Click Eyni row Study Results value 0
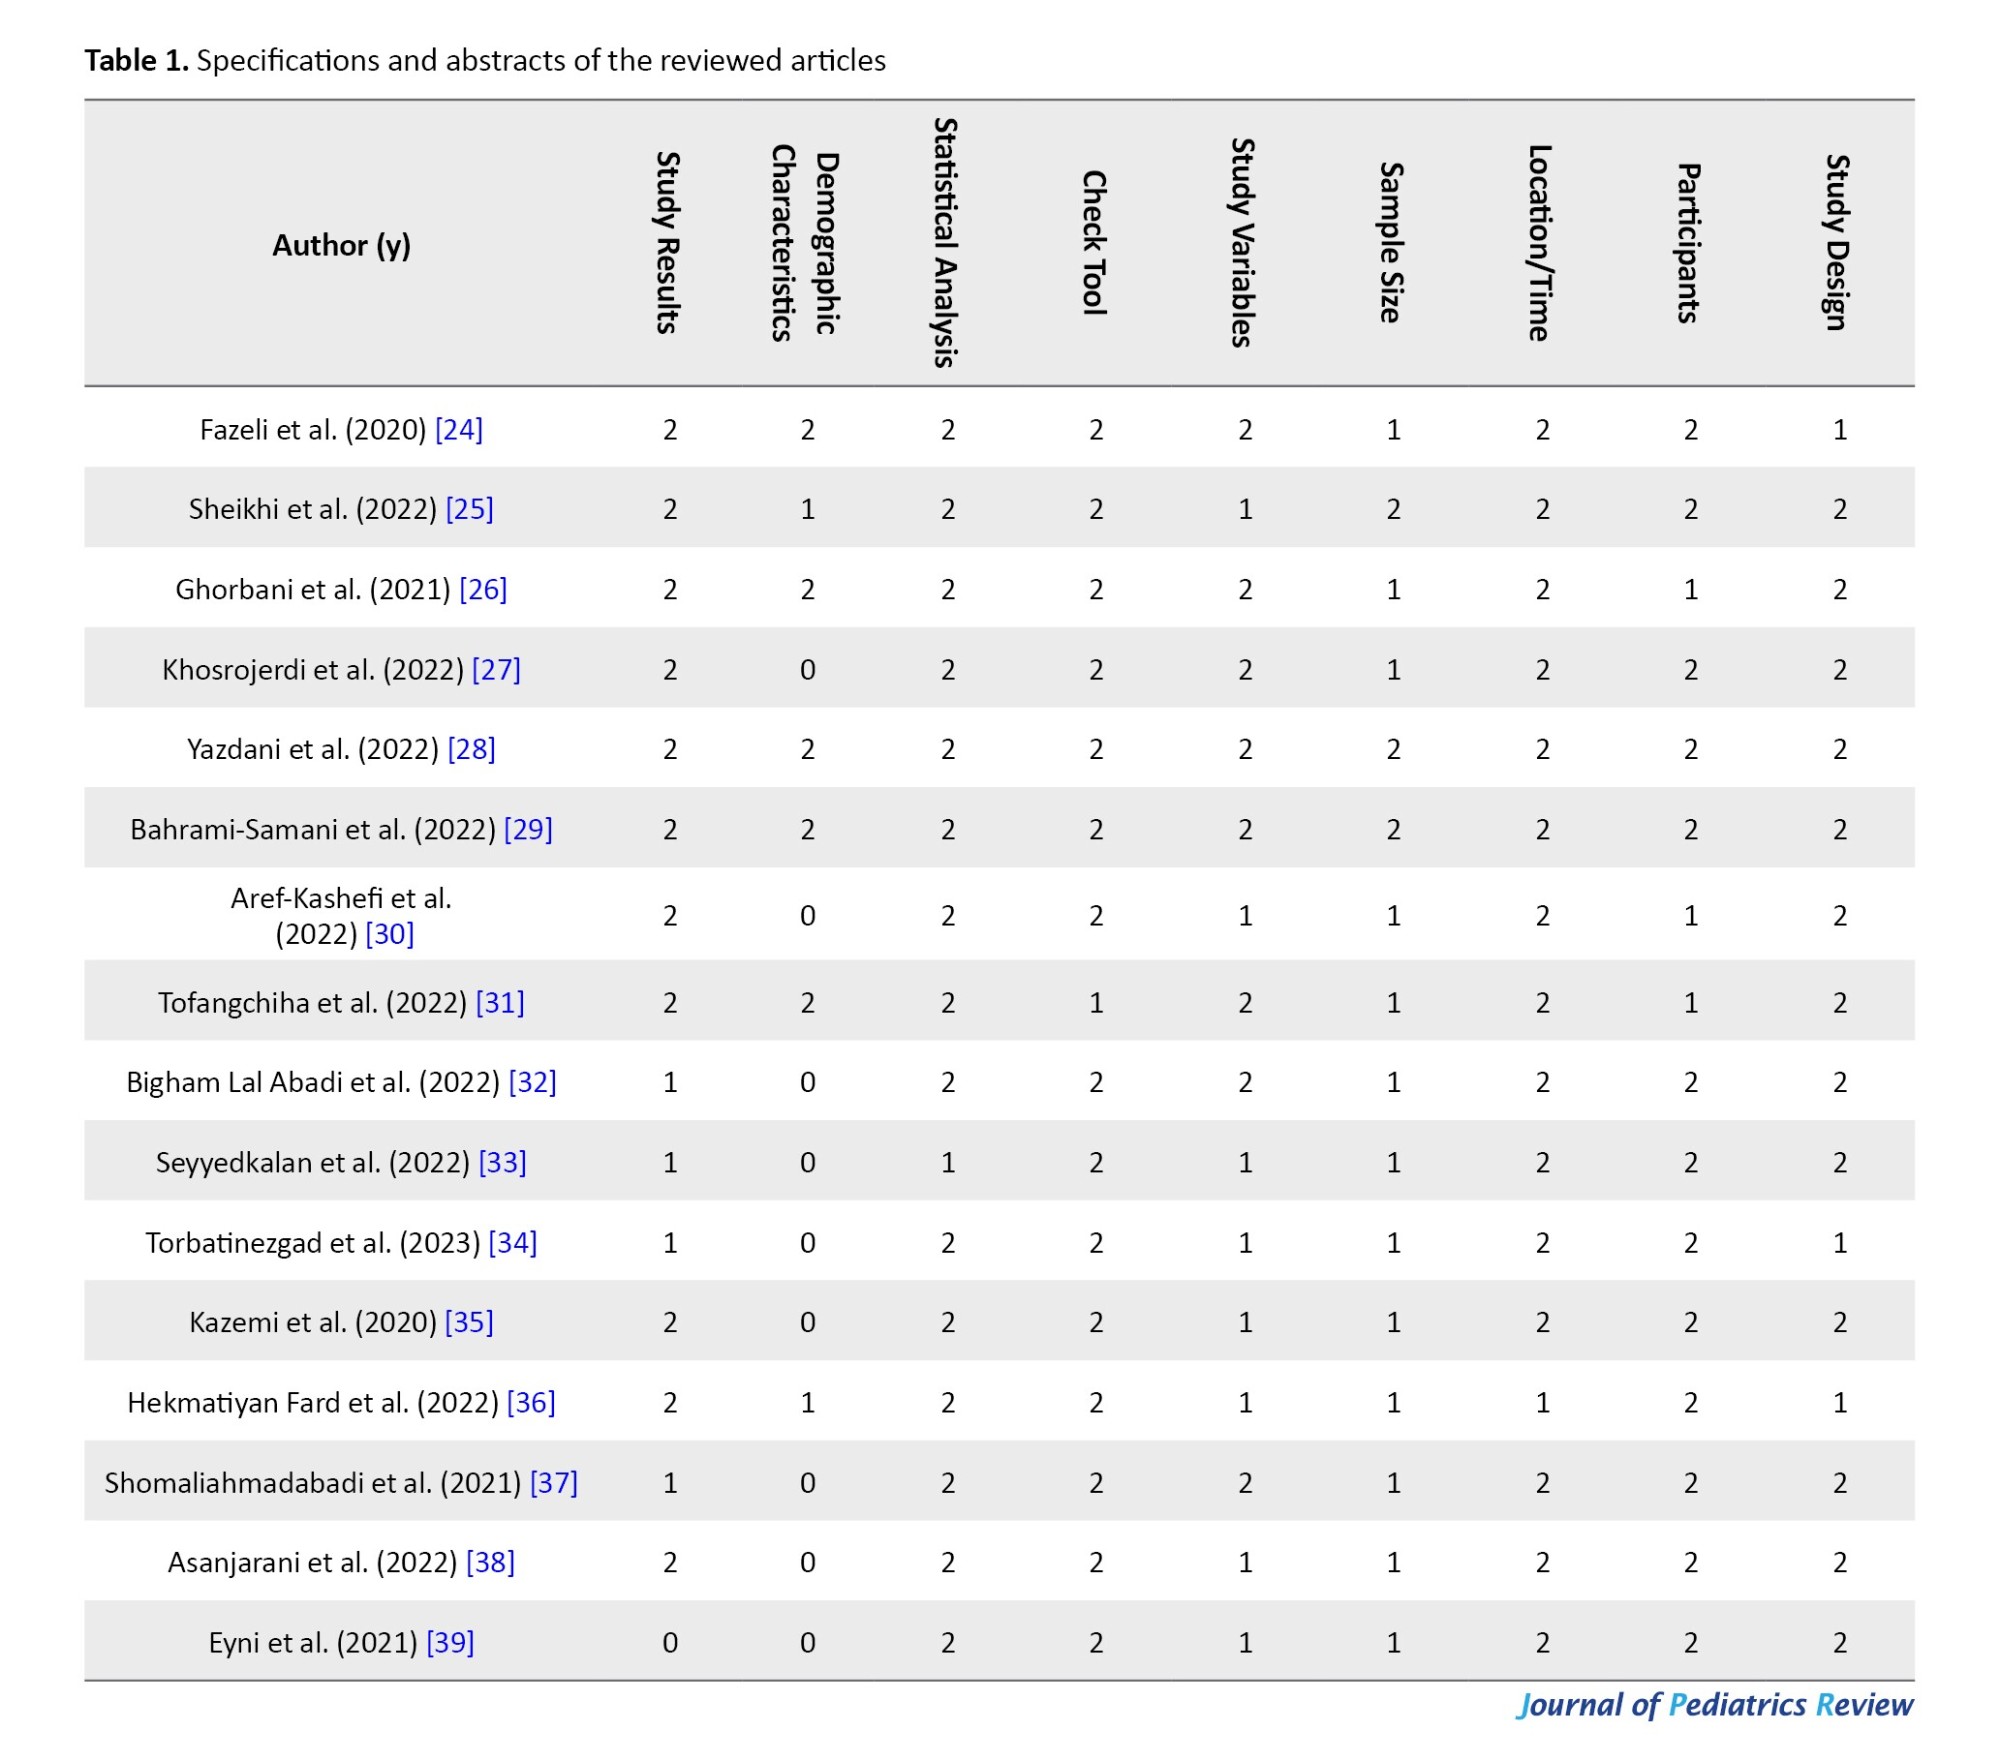This screenshot has width=2000, height=1761. click(x=670, y=1643)
